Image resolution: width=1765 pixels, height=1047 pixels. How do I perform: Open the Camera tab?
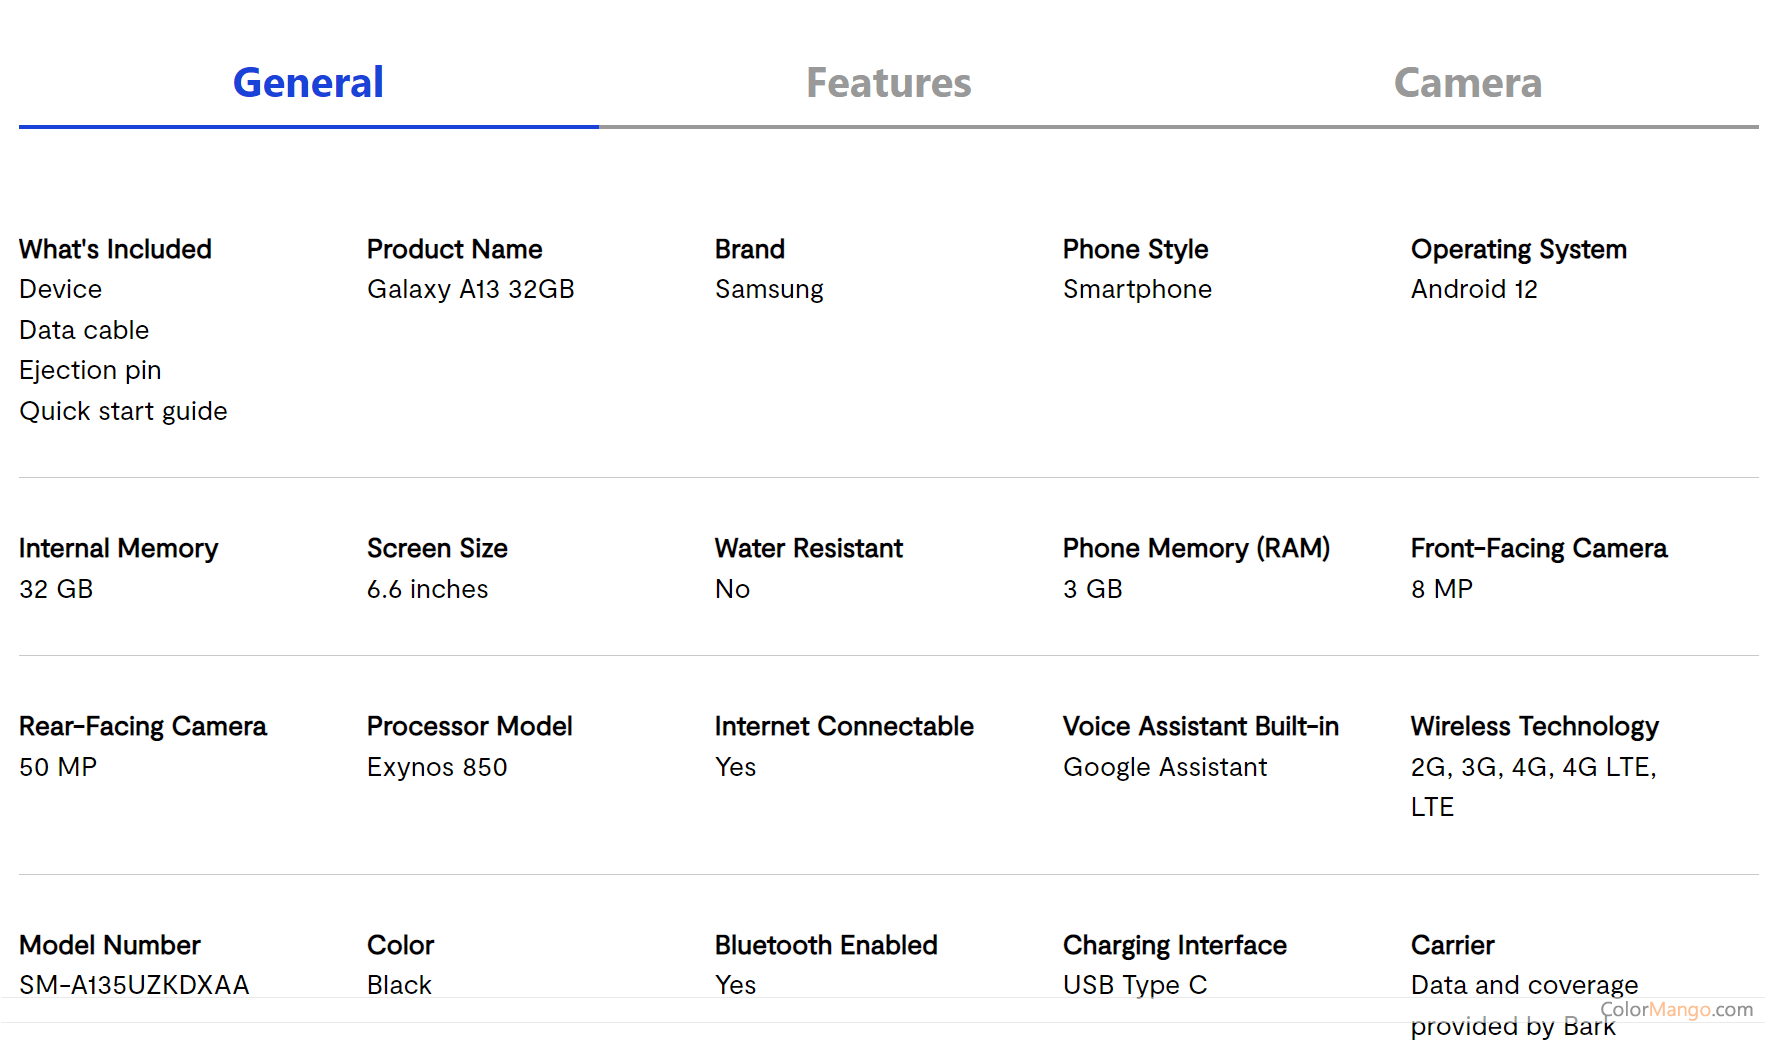[x=1467, y=83]
